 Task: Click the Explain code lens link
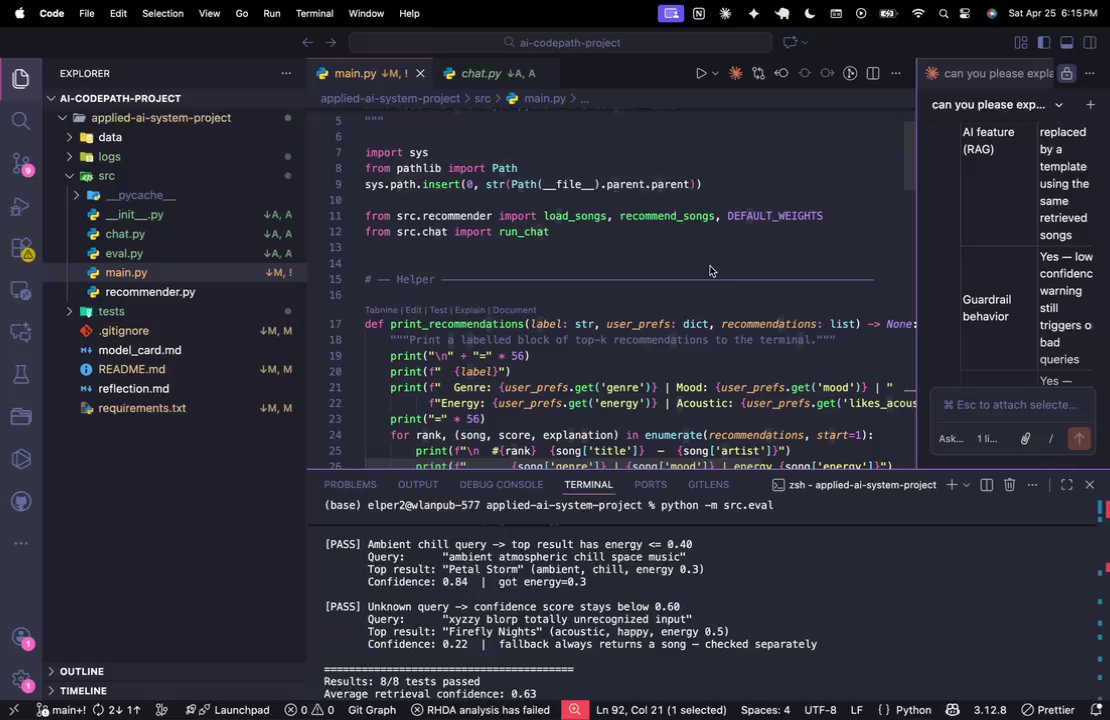point(470,310)
